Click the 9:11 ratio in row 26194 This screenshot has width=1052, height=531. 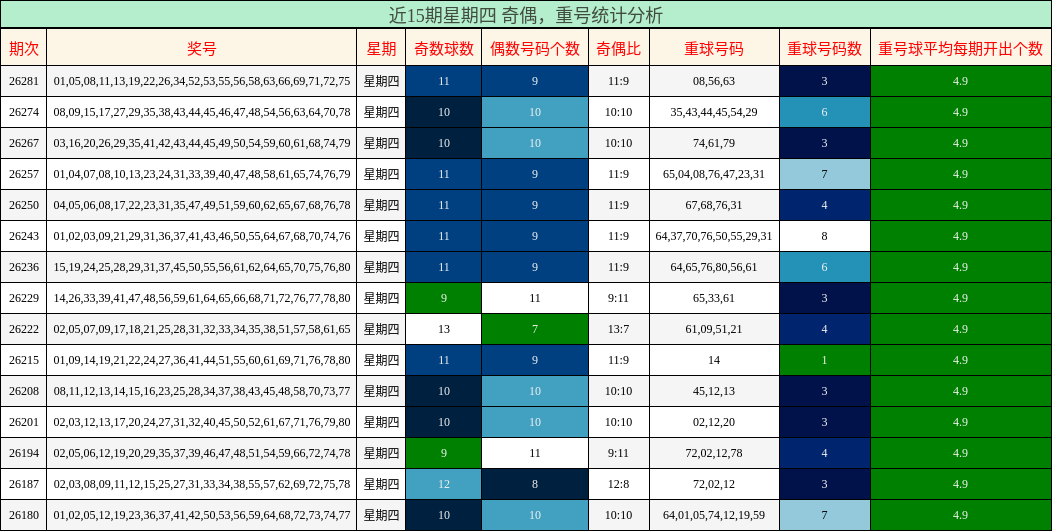(619, 452)
